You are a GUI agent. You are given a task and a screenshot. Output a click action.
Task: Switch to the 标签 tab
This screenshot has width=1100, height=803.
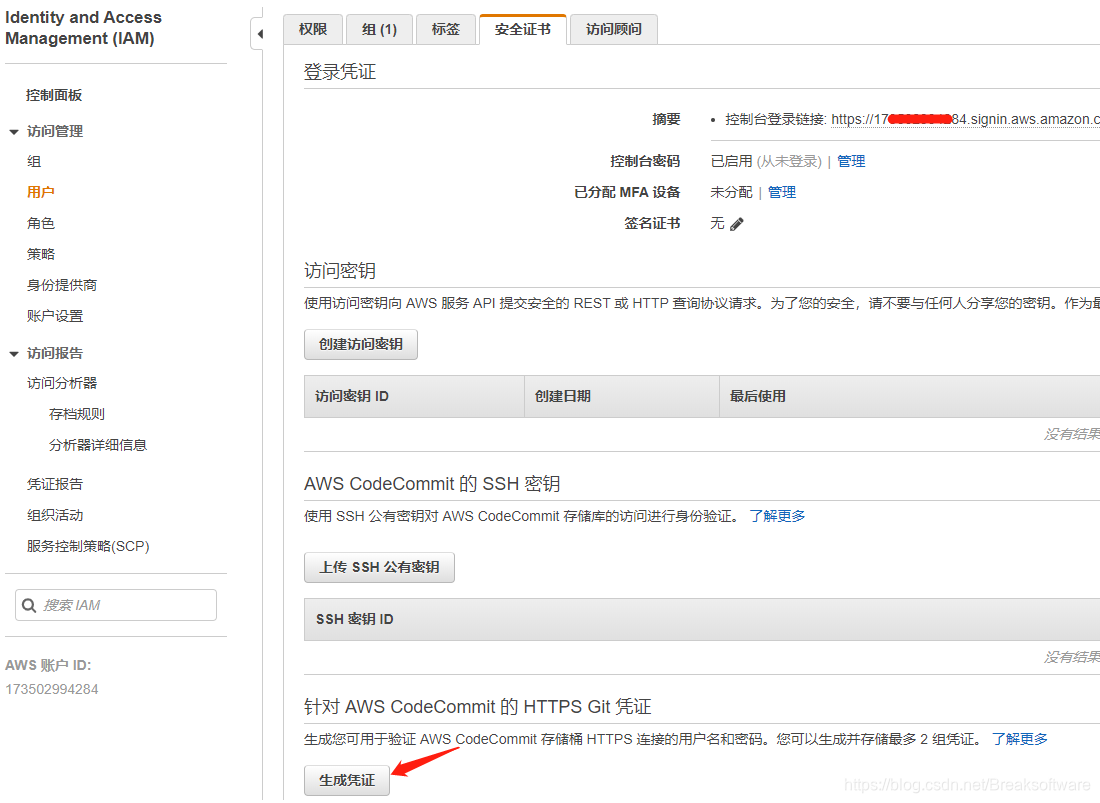coord(445,29)
